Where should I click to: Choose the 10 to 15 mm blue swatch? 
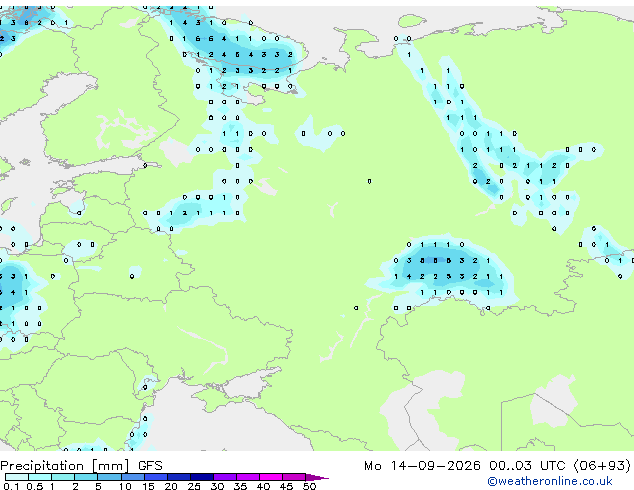click(133, 477)
